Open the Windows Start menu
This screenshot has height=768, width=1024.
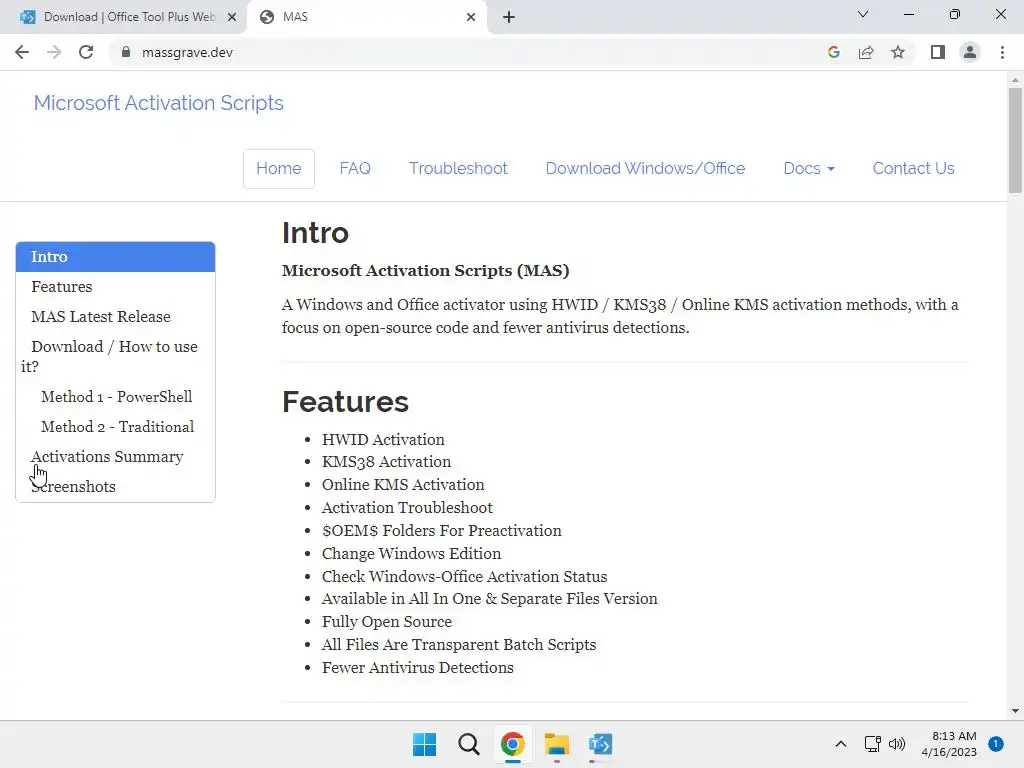click(x=424, y=744)
